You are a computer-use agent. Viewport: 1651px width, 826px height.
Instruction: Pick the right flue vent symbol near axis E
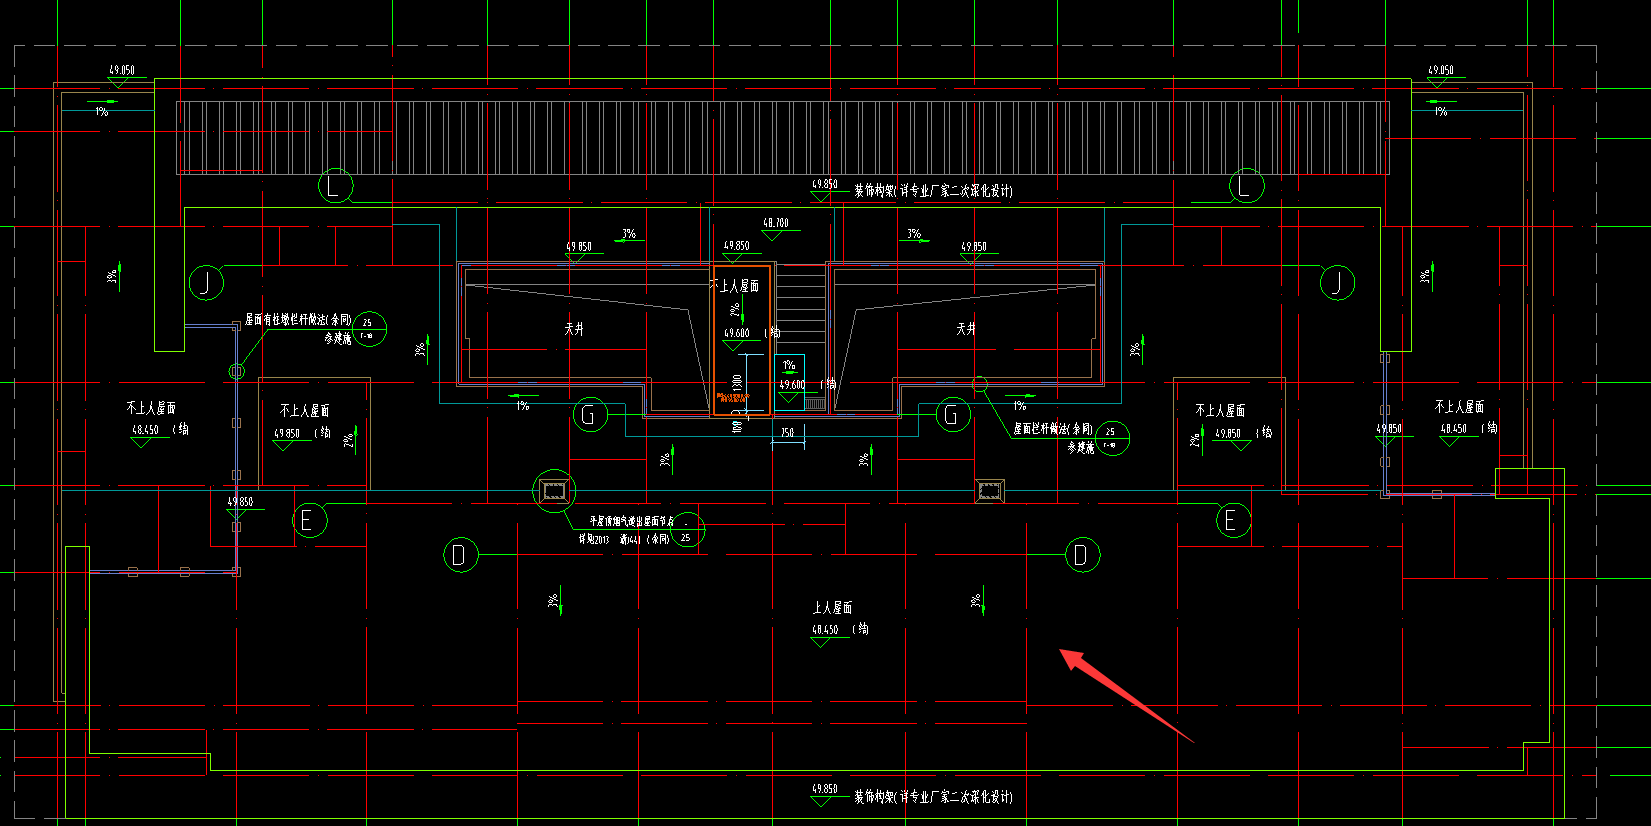(989, 491)
